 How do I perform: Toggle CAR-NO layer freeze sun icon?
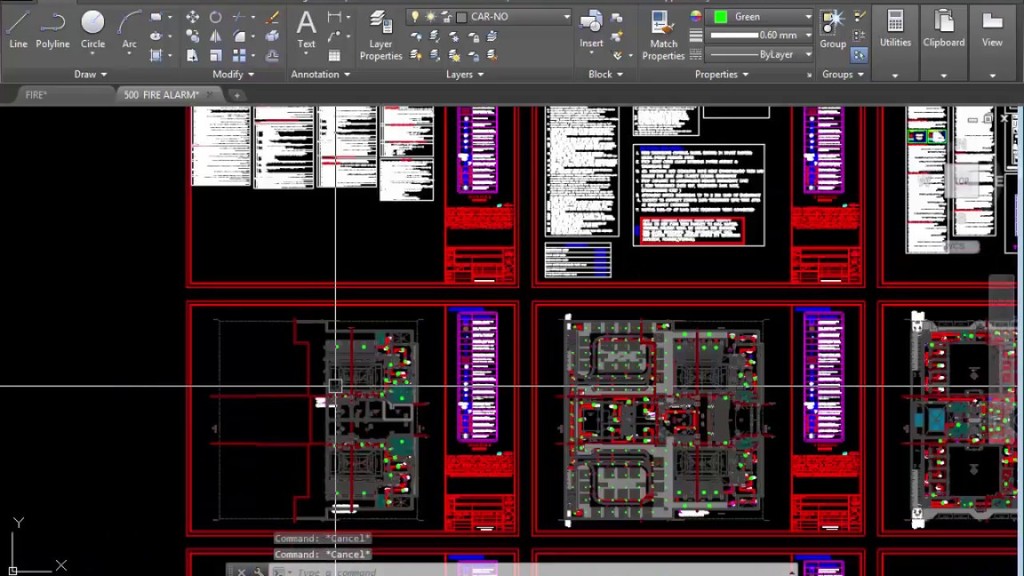click(430, 16)
